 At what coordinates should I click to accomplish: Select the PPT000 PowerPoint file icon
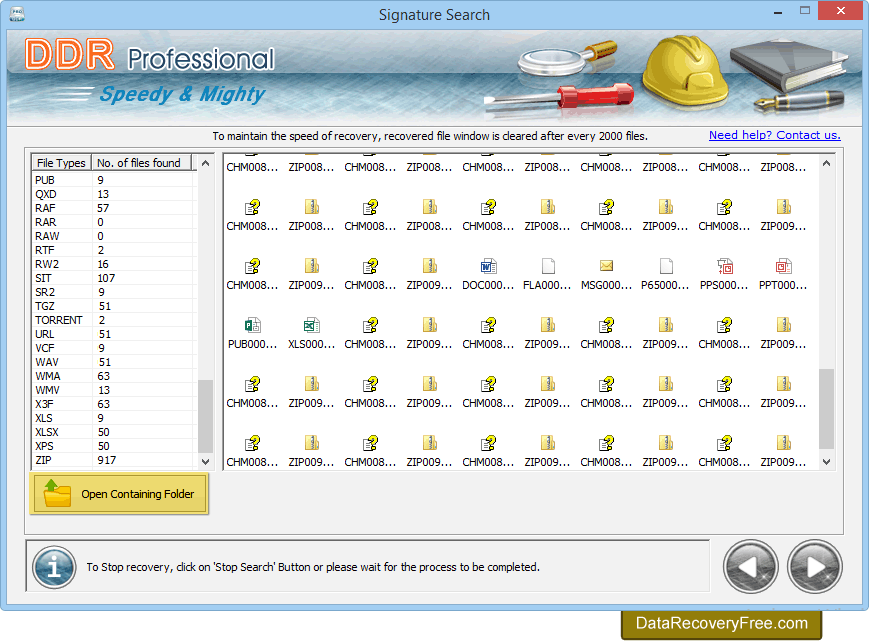tap(783, 266)
